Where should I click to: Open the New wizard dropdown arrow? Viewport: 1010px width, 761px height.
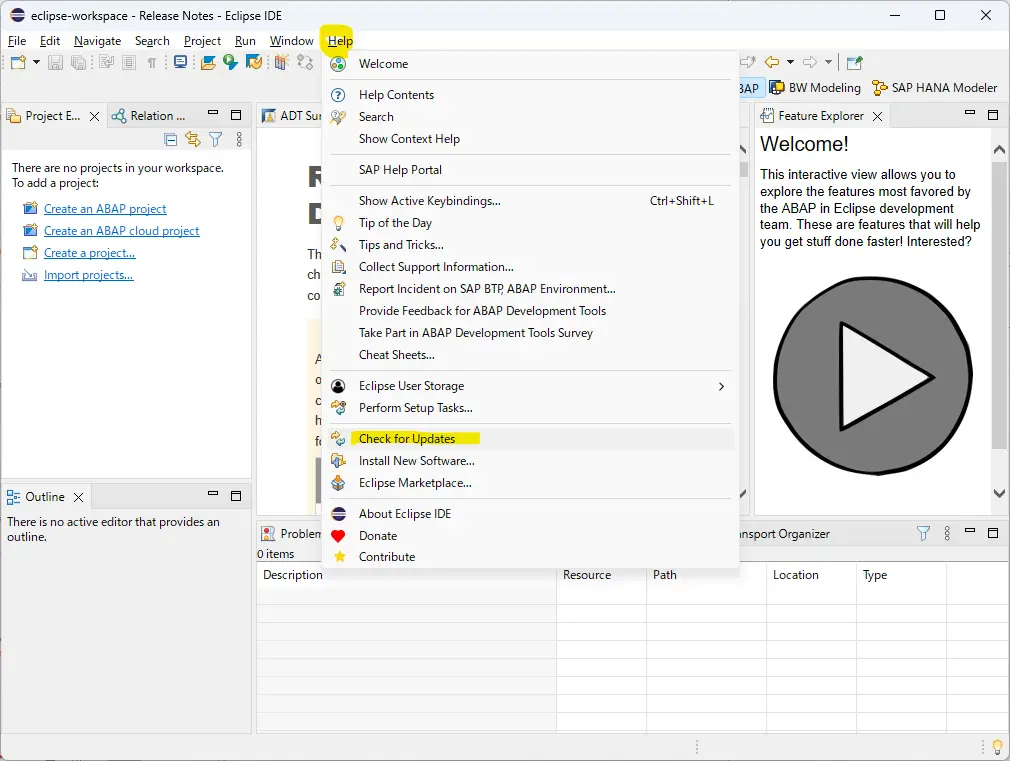[36, 63]
